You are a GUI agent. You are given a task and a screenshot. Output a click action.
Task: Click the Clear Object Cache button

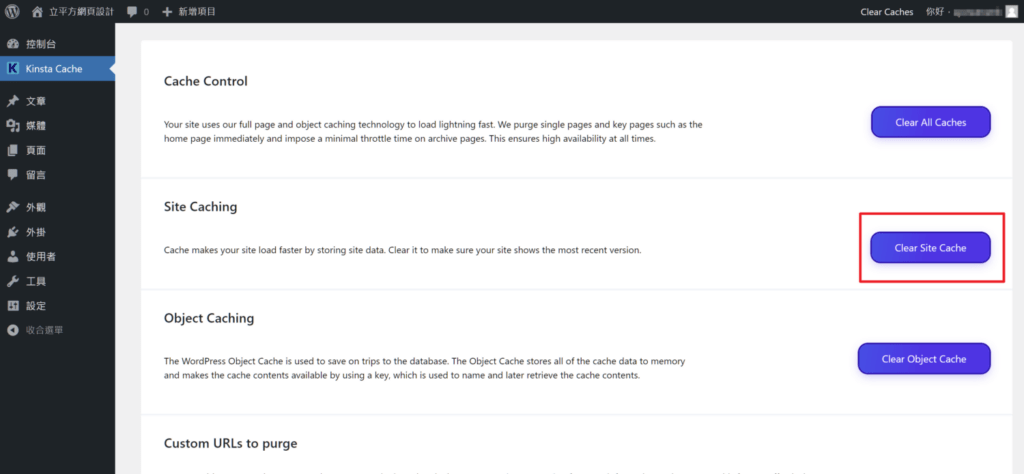pyautogui.click(x=924, y=358)
